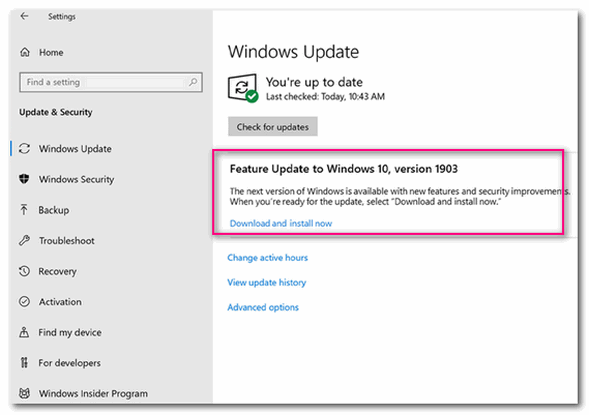589x415 pixels.
Task: Click the Check for updates button
Action: pos(273,127)
